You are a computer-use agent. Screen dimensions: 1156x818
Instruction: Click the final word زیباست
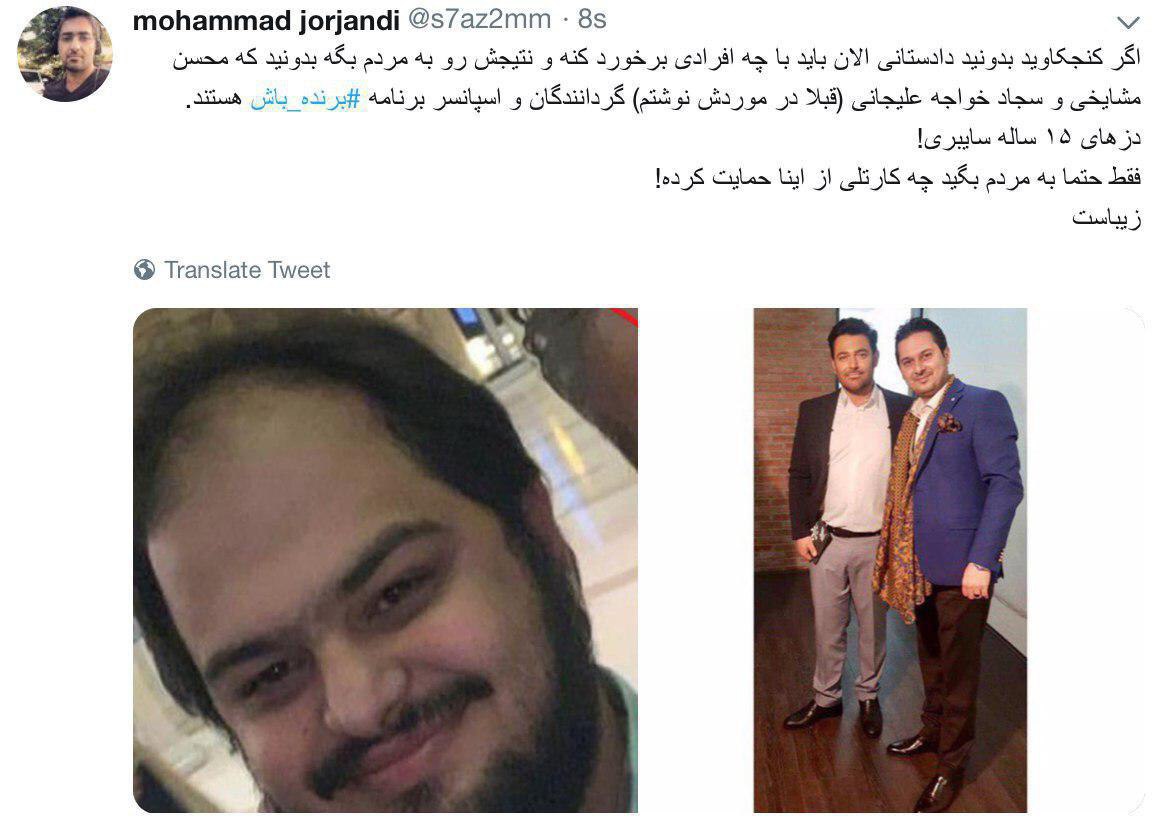[1107, 217]
